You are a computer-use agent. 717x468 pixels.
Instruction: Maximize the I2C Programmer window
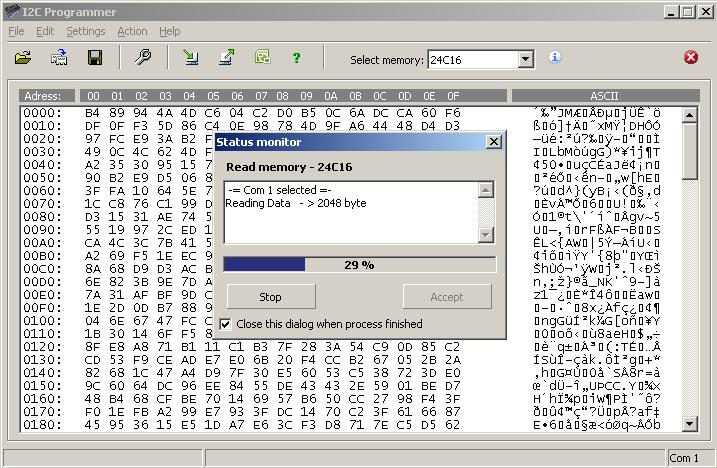(688, 11)
